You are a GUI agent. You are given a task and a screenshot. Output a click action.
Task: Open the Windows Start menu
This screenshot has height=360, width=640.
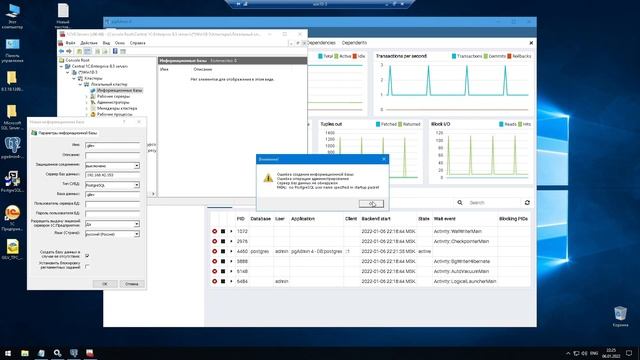(8, 353)
